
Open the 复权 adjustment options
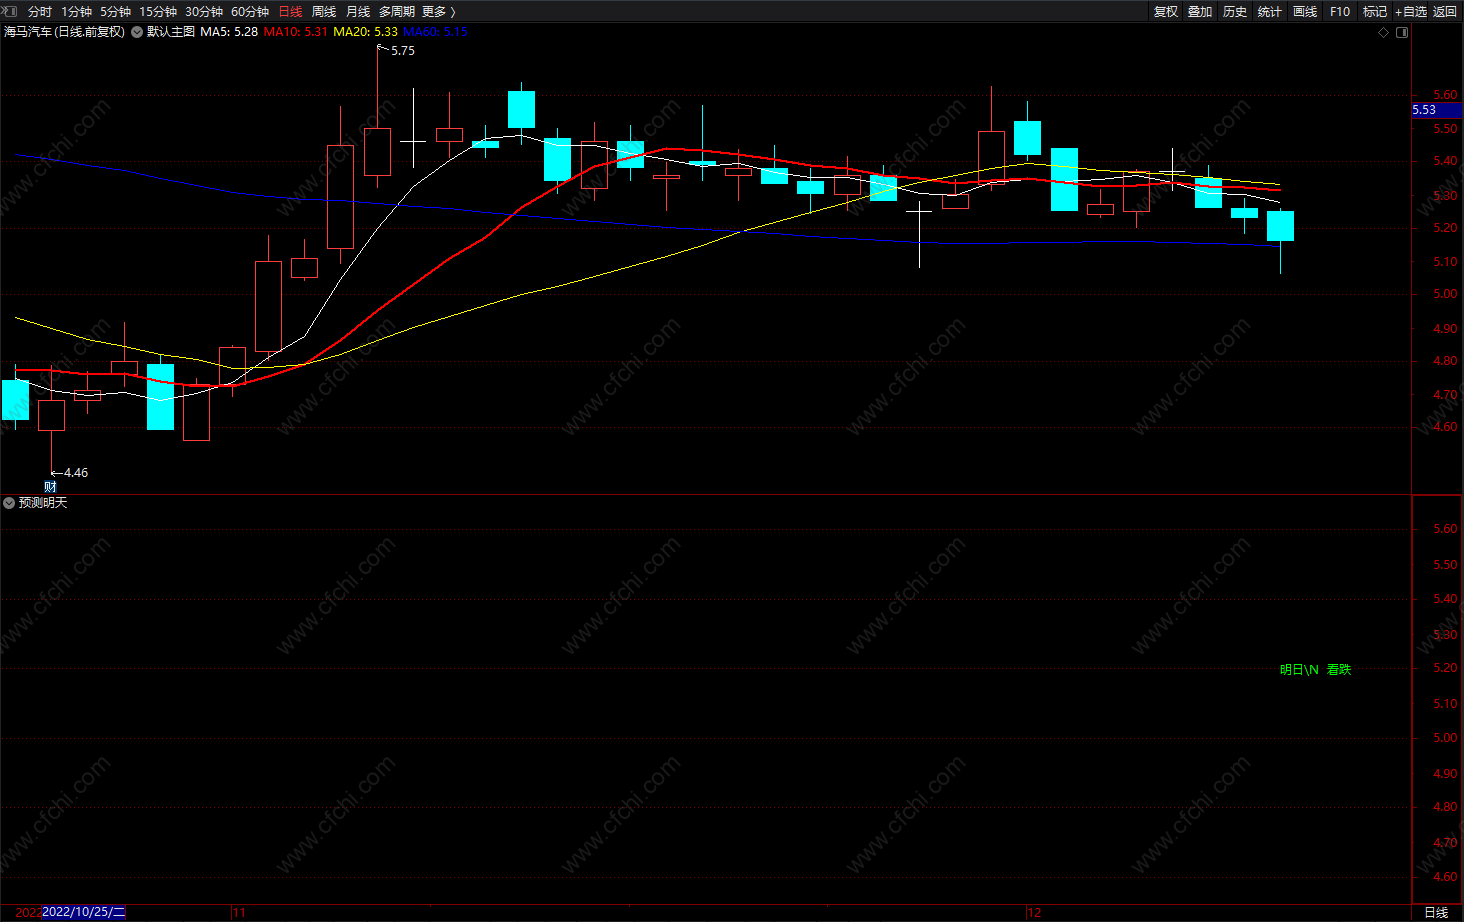pyautogui.click(x=1166, y=12)
